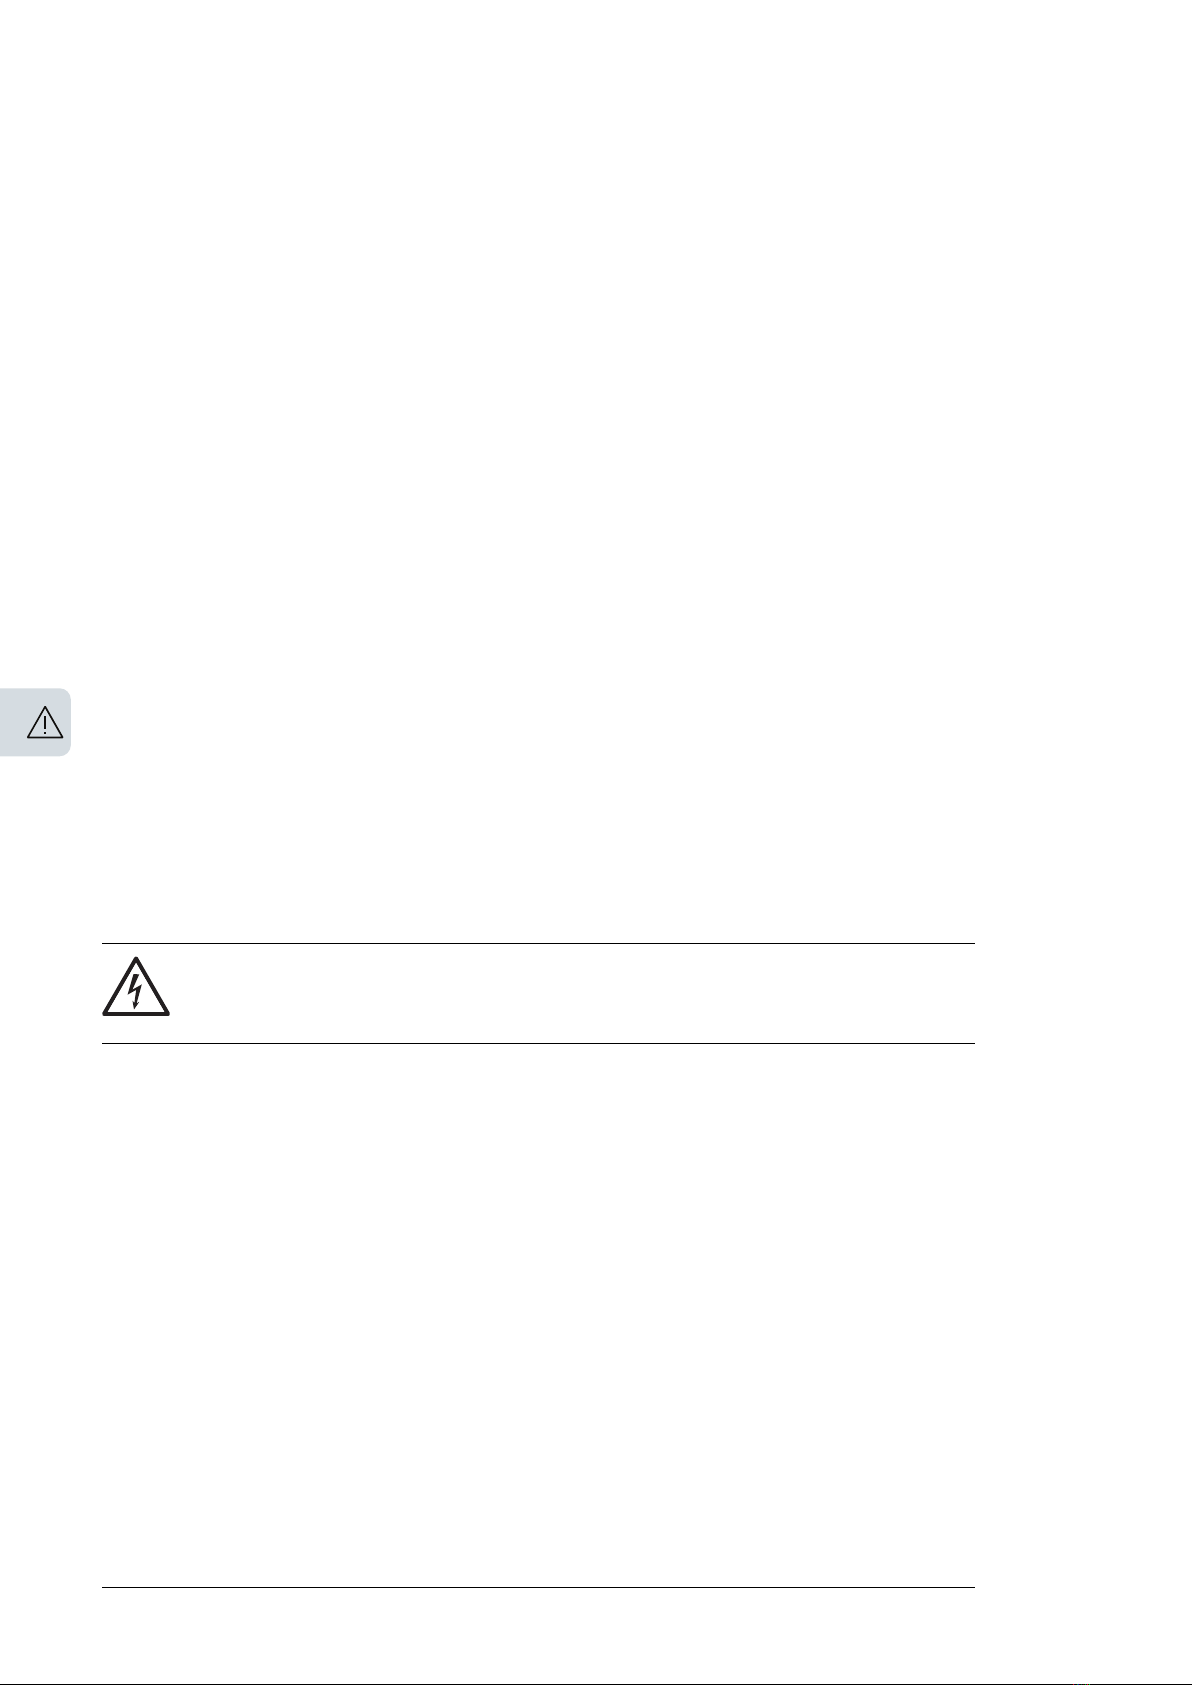Click the bottom footer divider line

[x=538, y=1587]
